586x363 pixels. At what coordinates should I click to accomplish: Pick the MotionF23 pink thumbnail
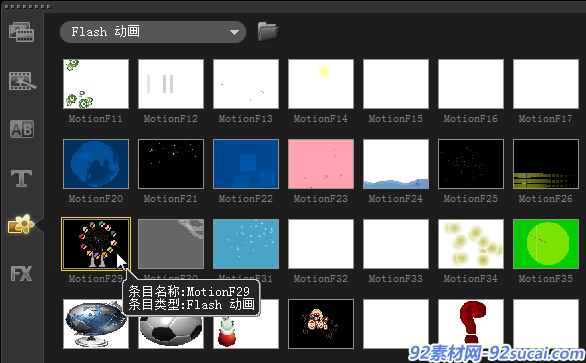[x=321, y=164]
